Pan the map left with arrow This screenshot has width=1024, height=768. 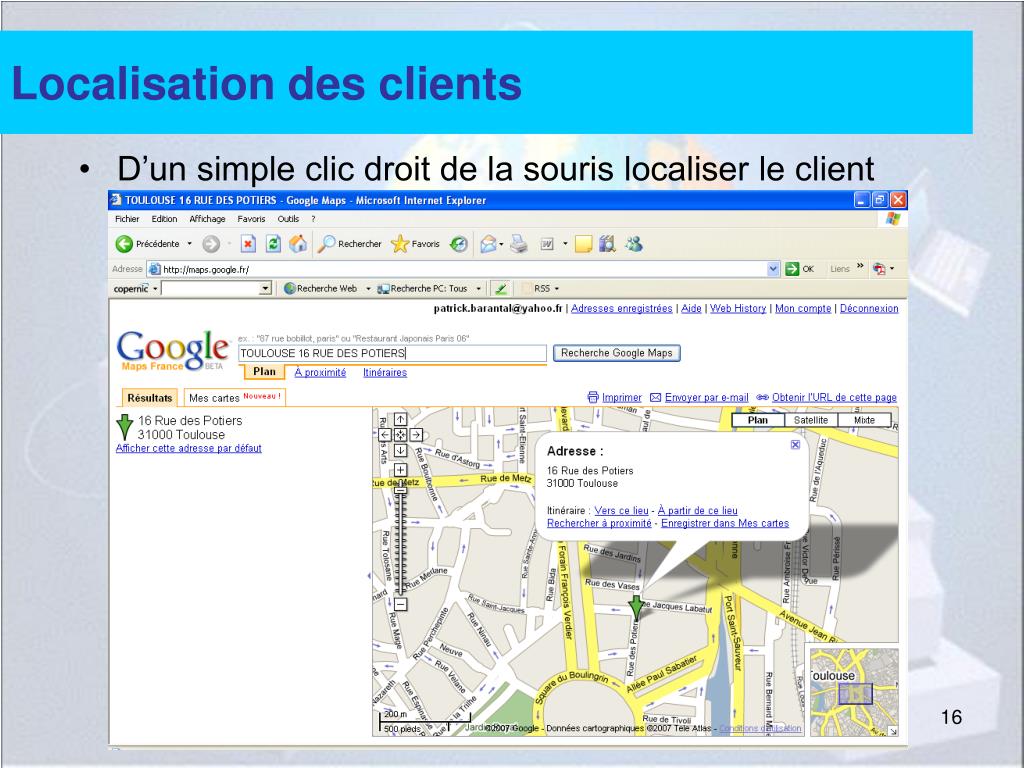[385, 435]
